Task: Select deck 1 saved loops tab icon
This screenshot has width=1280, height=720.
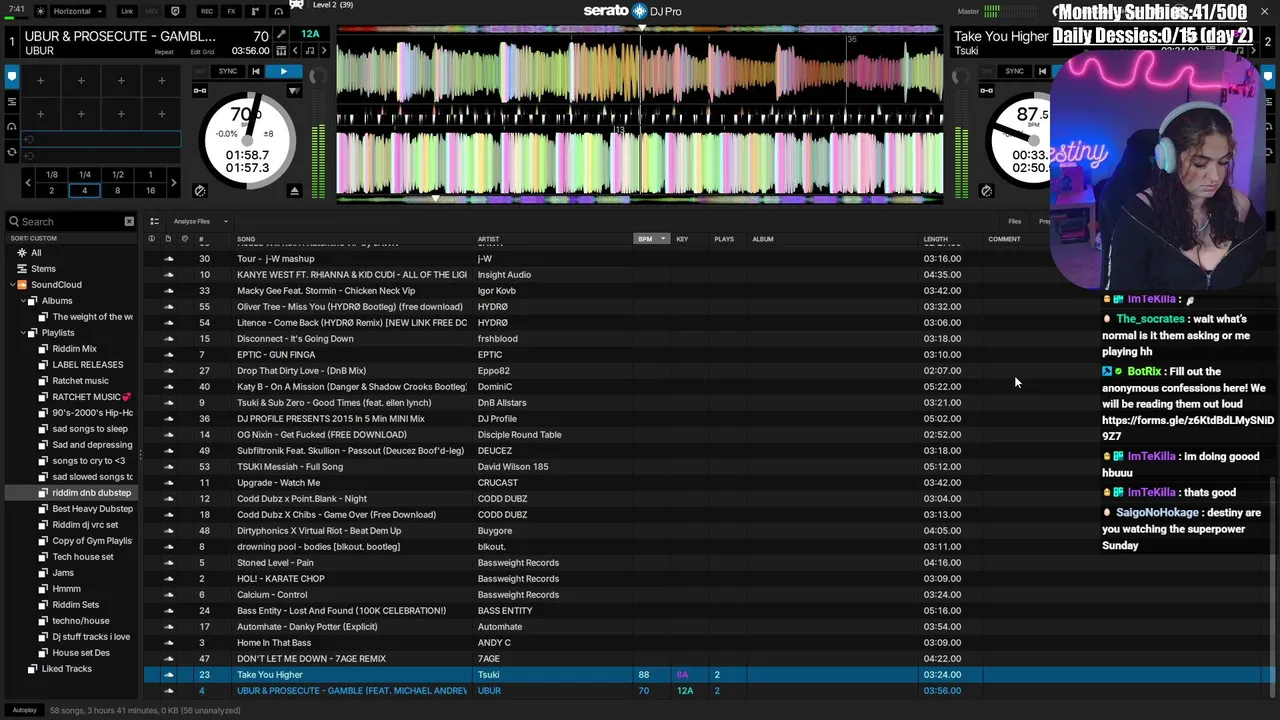Action: pos(12,101)
